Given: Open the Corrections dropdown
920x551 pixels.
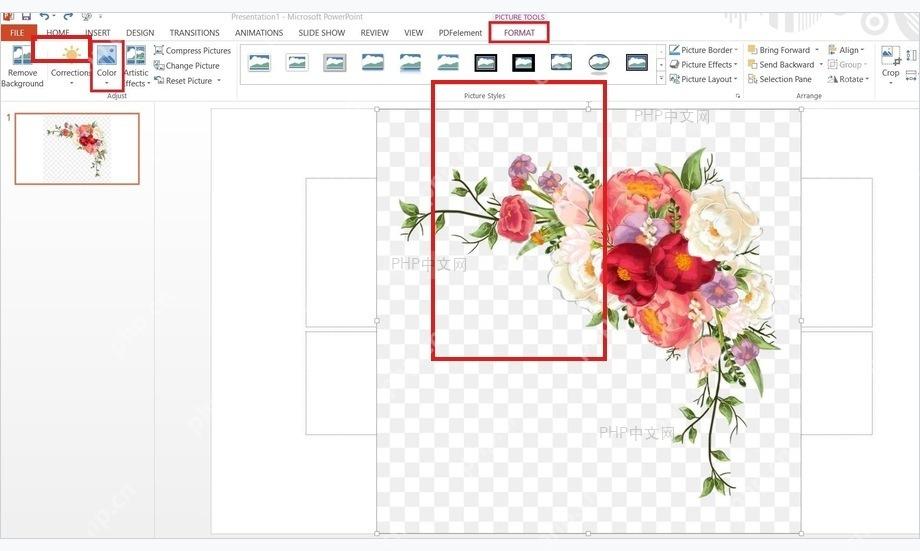Looking at the screenshot, I should [71, 66].
